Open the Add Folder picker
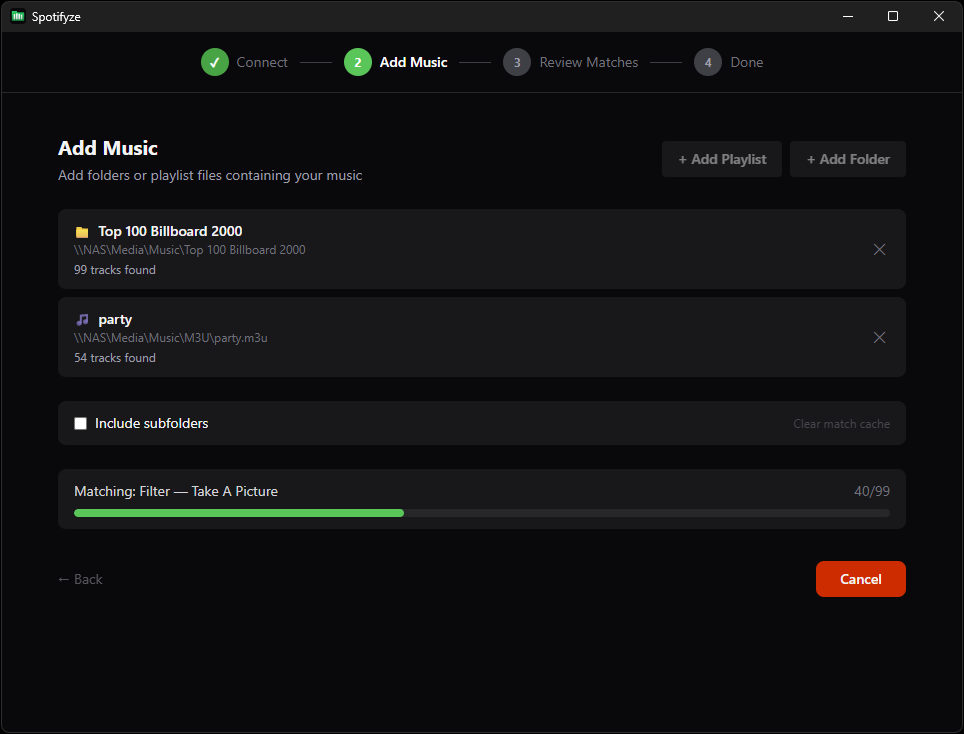Screen dimensions: 964x734 pos(847,158)
